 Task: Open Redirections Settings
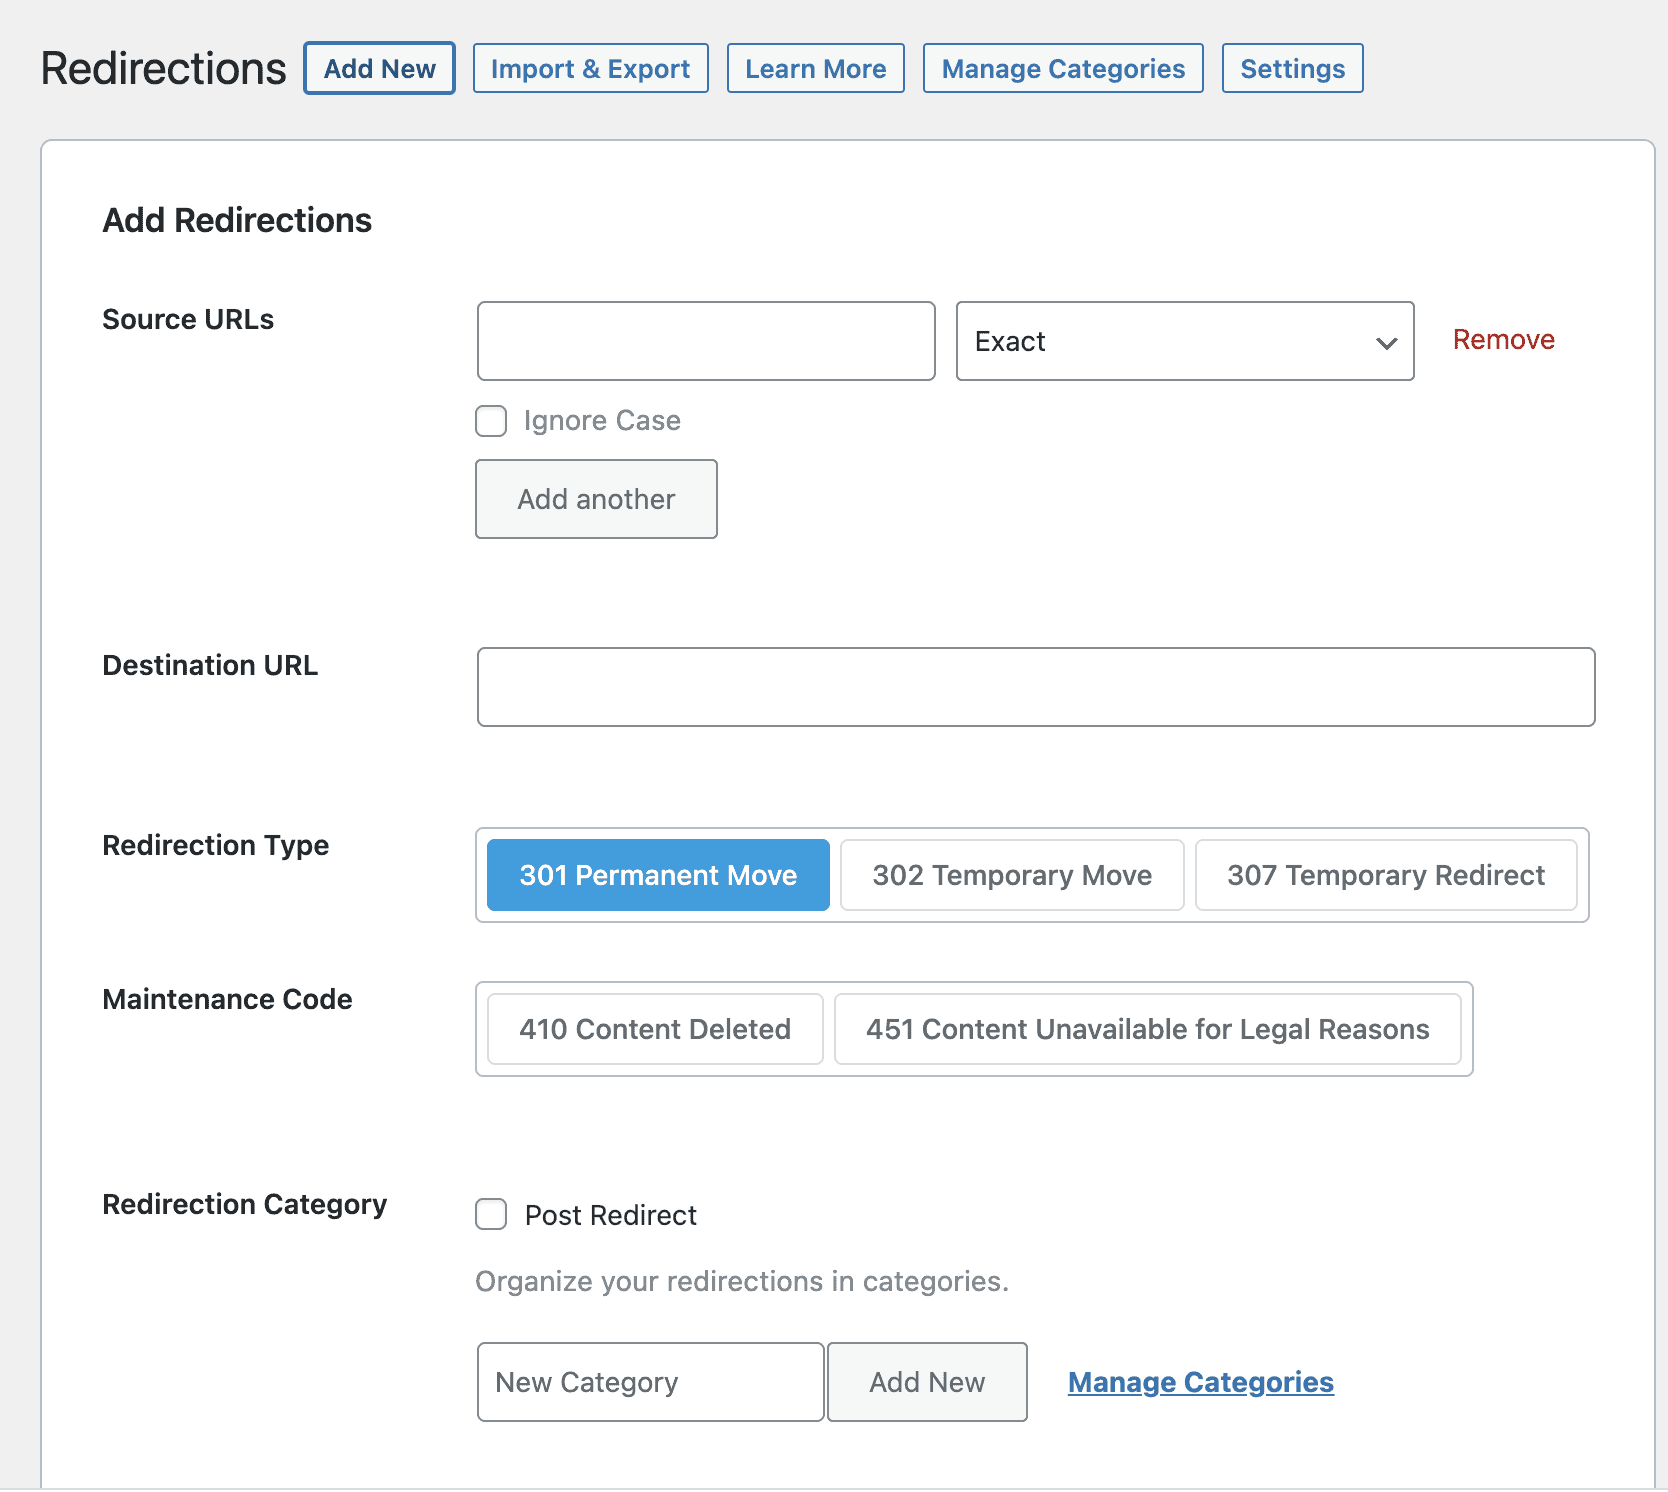(1292, 68)
